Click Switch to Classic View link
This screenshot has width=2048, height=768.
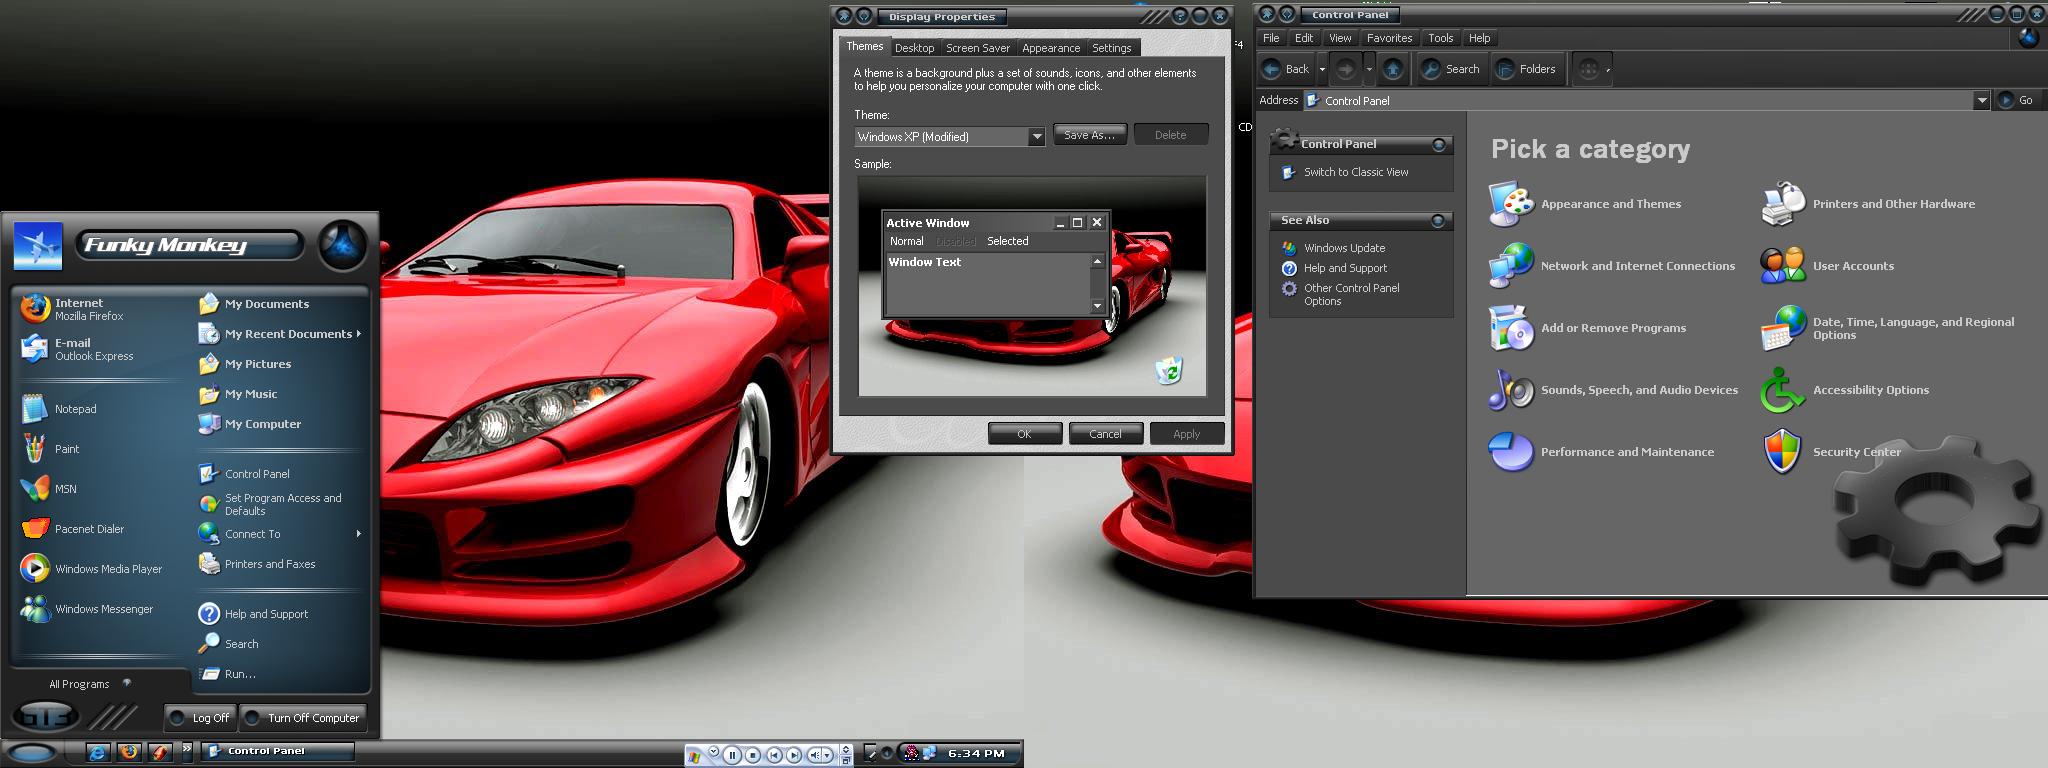1355,172
